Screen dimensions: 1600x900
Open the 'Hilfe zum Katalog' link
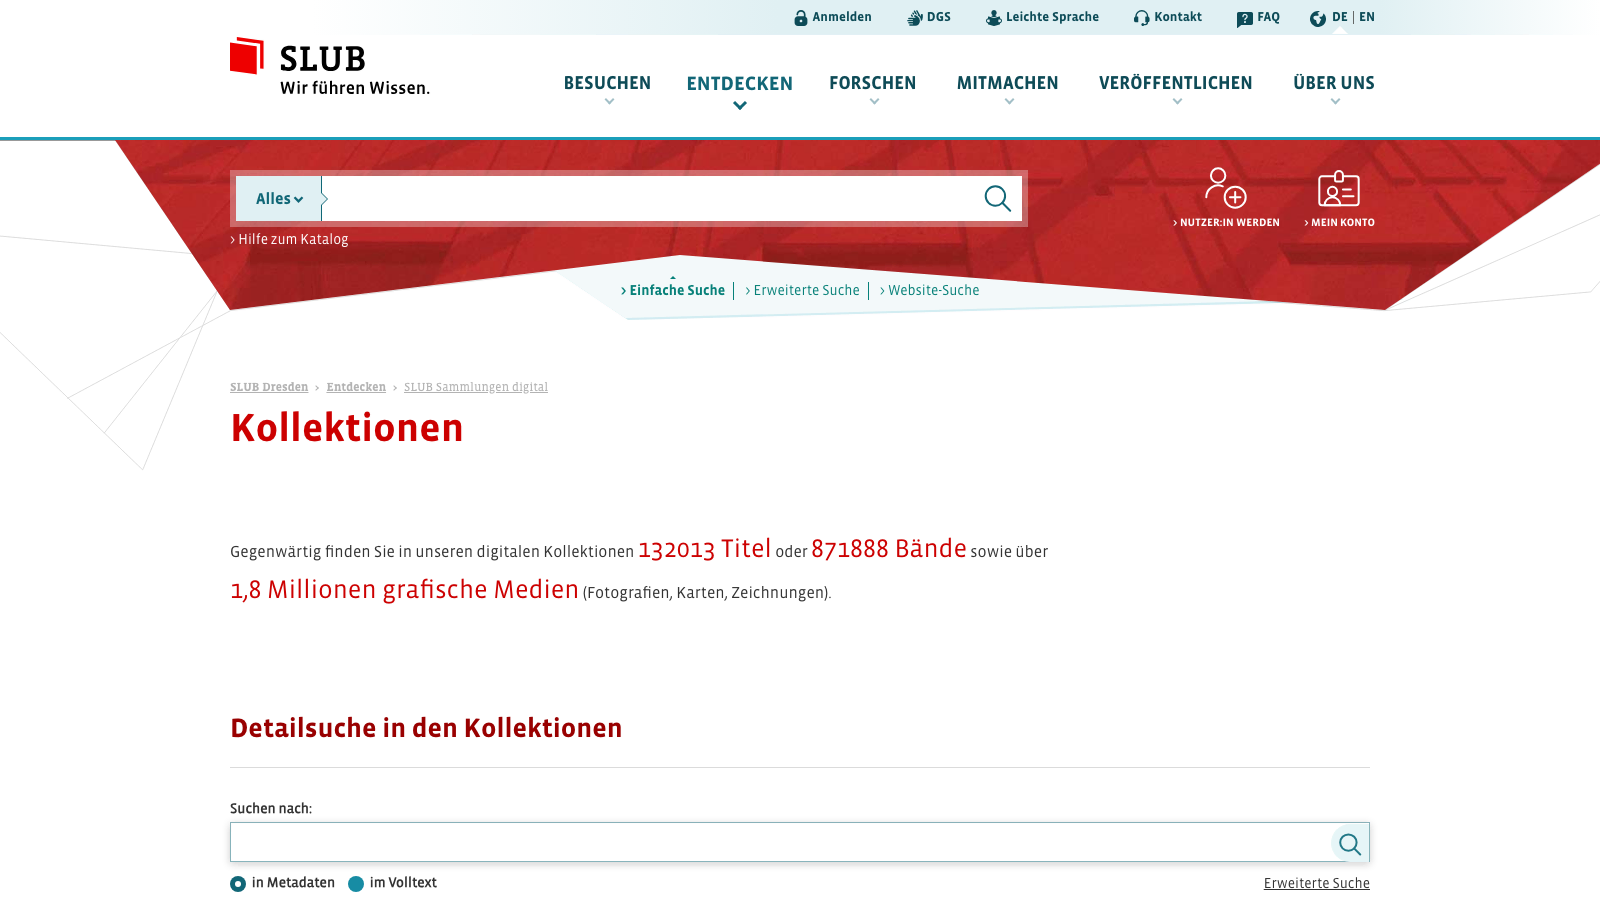292,239
